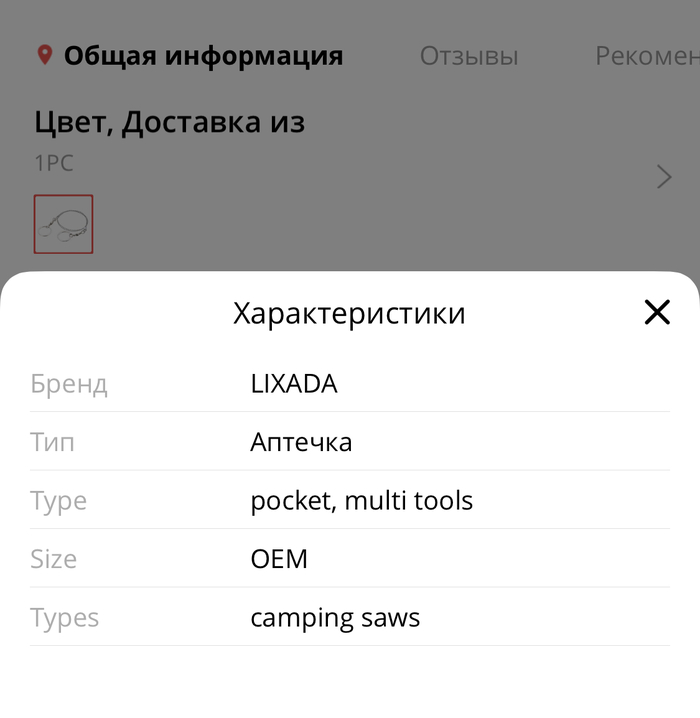Tap the 1PC variant label
Screen dimensions: 700x718
coord(54,163)
